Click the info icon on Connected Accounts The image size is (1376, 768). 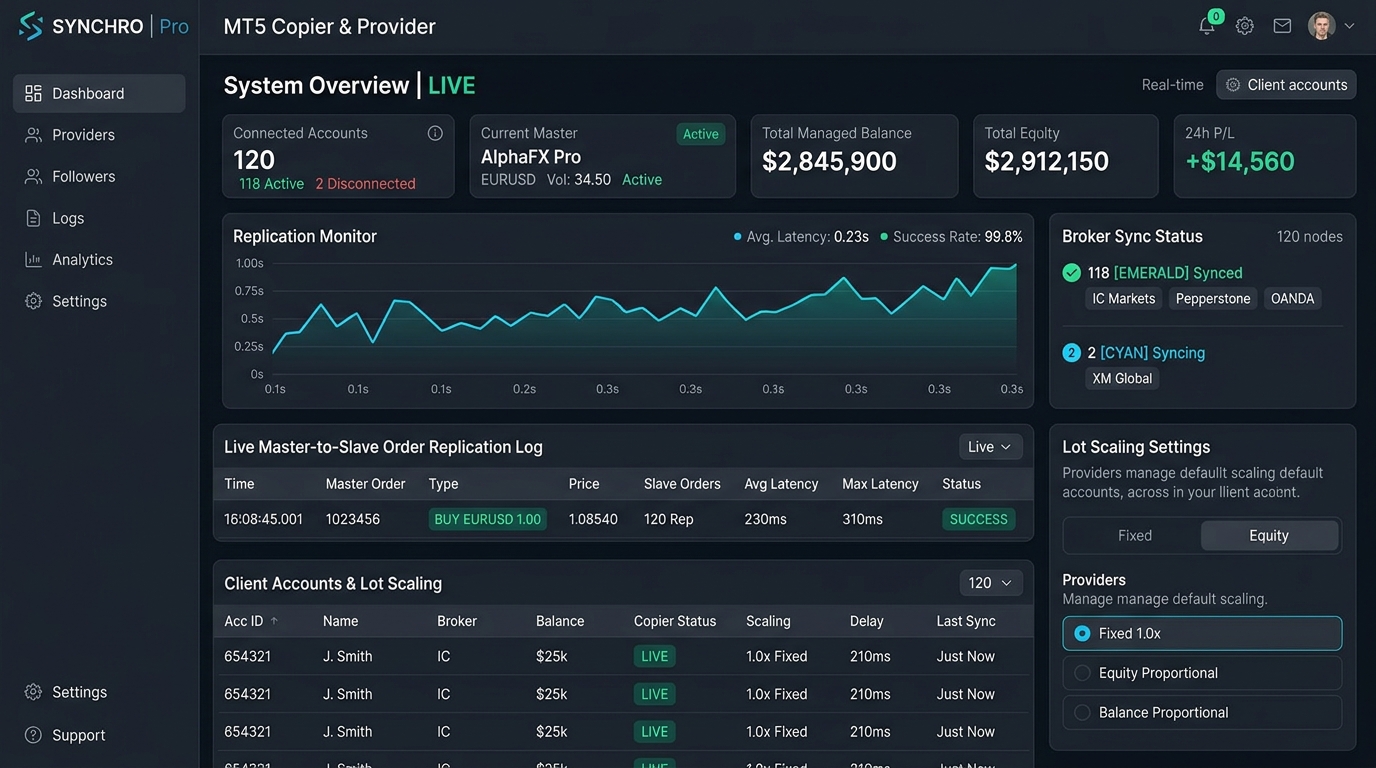[x=435, y=133]
